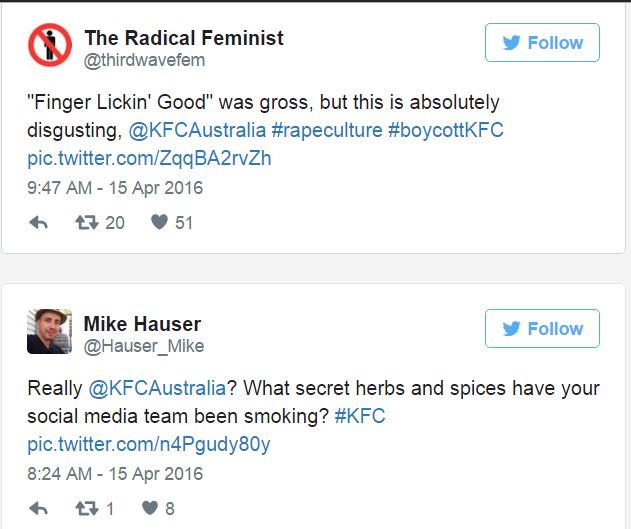This screenshot has height=529, width=631.
Task: Click Mike Hauser's profile photo
Action: pos(49,331)
